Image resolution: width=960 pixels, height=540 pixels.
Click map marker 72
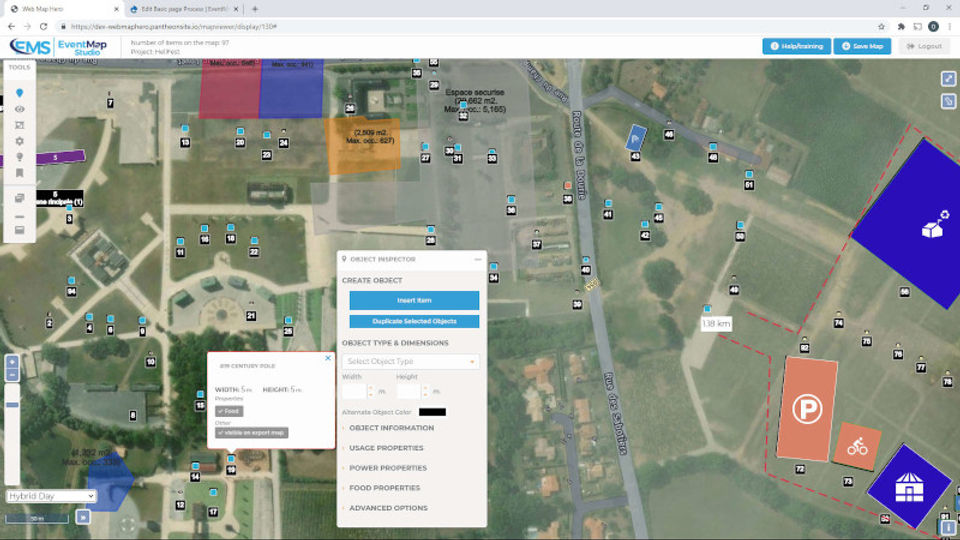point(800,469)
